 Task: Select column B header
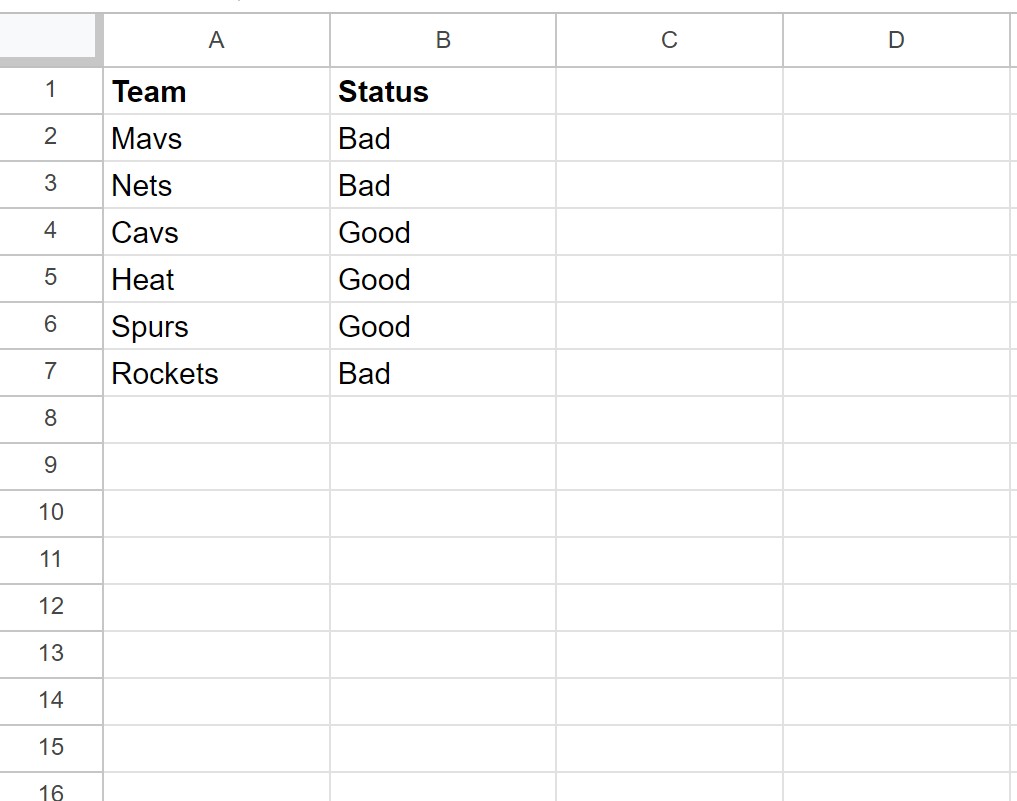coord(443,40)
